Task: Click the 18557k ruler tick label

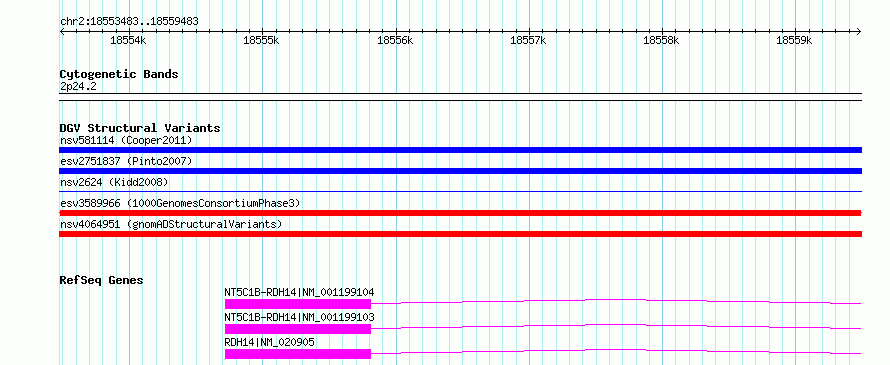Action: pyautogui.click(x=528, y=40)
